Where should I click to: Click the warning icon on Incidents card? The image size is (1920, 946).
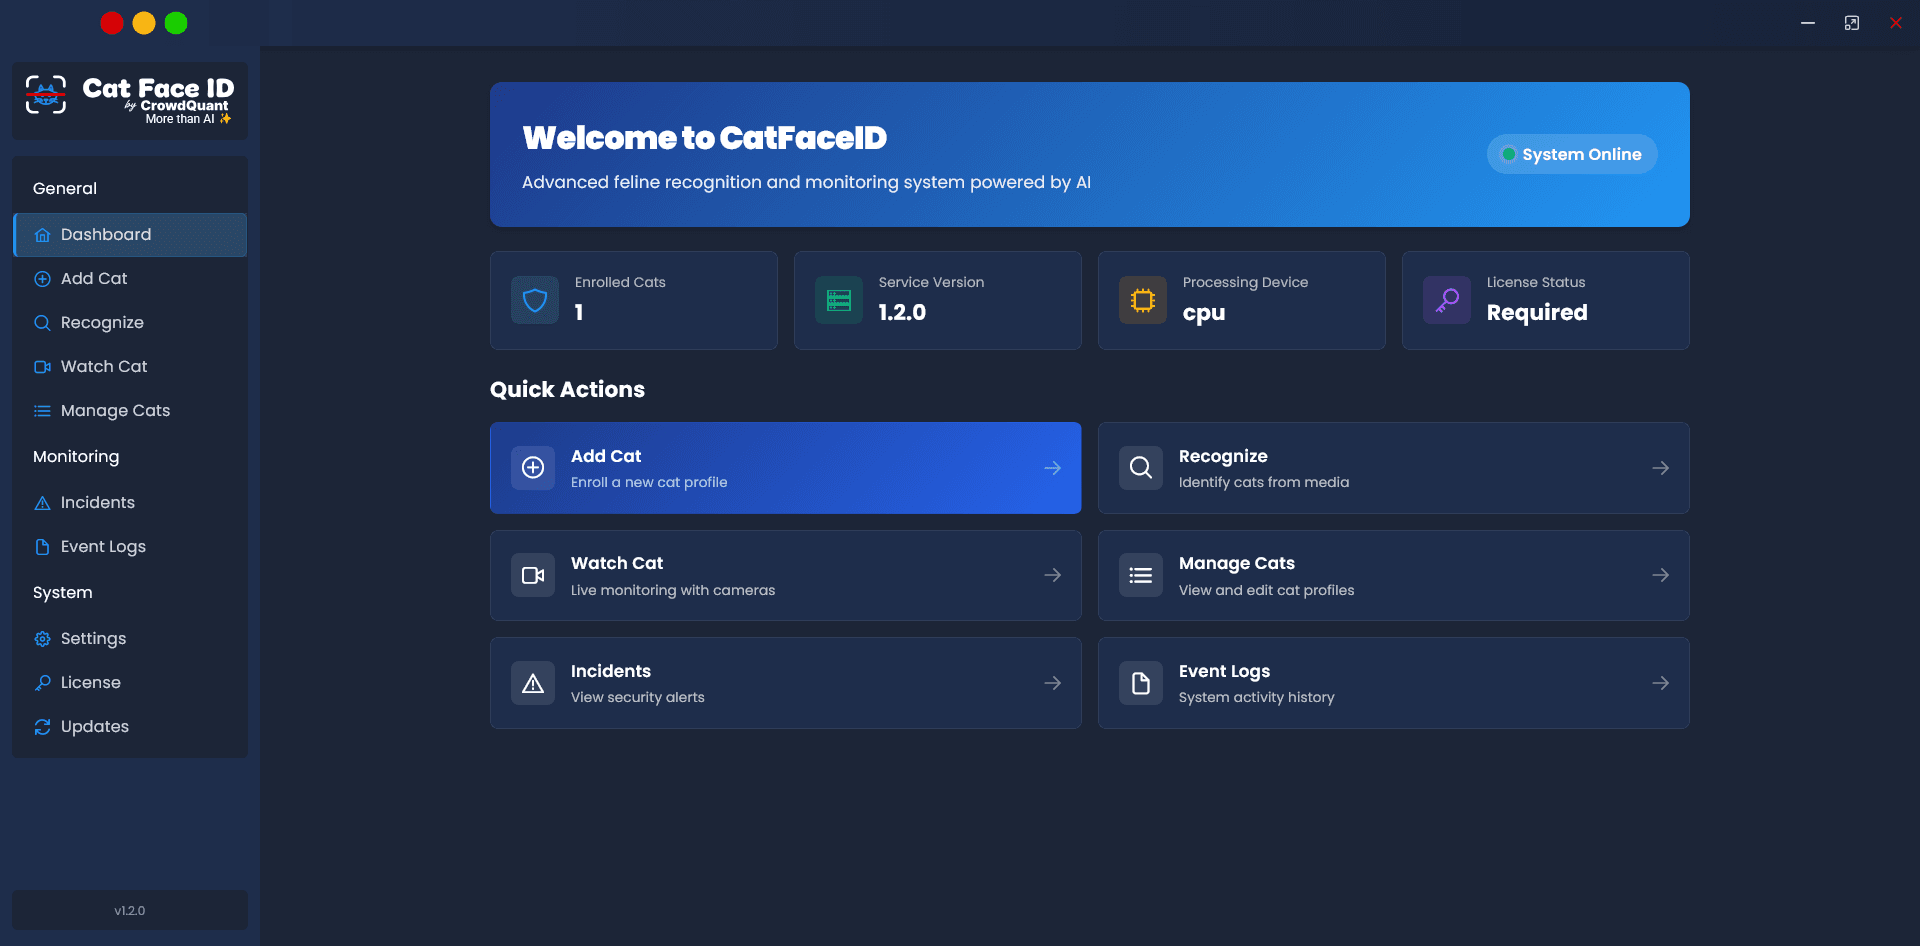tap(533, 683)
